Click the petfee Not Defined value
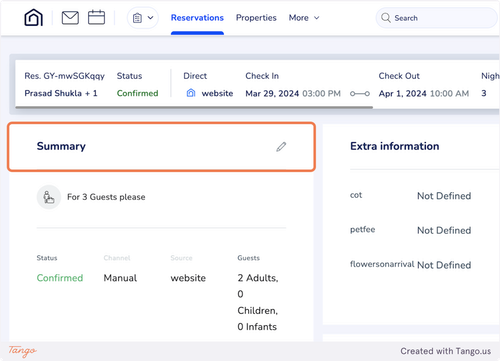500x361 pixels. point(444,230)
